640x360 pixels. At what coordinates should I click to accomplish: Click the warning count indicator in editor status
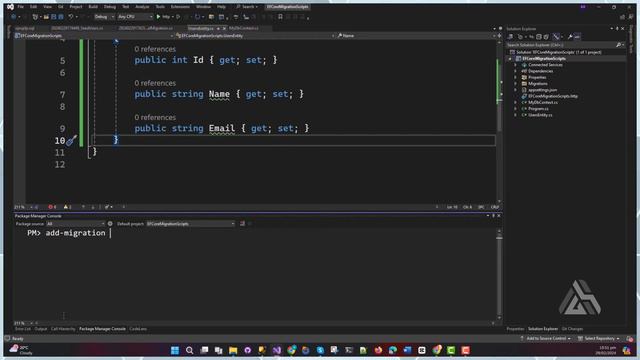[x=68, y=207]
